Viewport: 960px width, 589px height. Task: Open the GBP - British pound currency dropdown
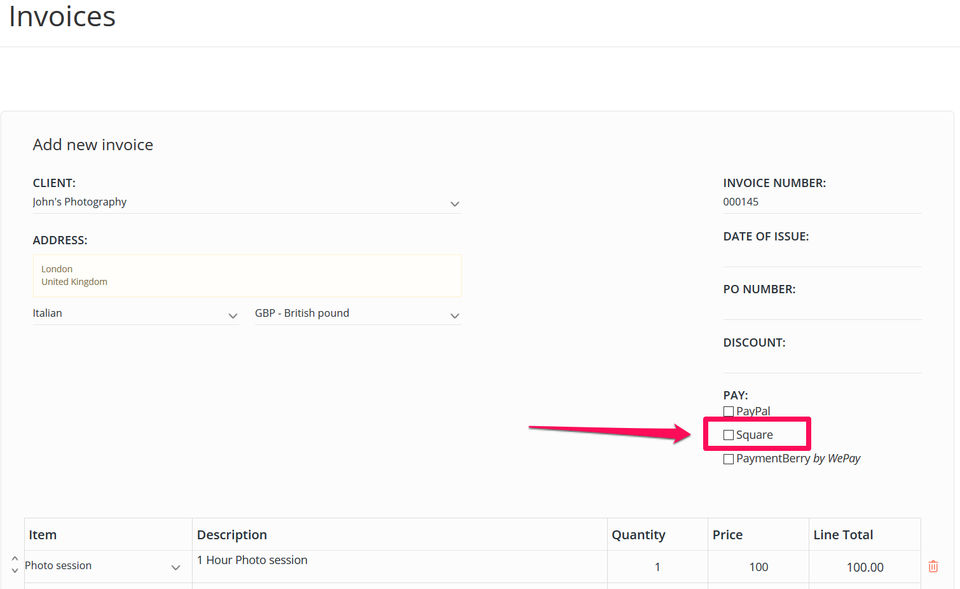point(357,314)
